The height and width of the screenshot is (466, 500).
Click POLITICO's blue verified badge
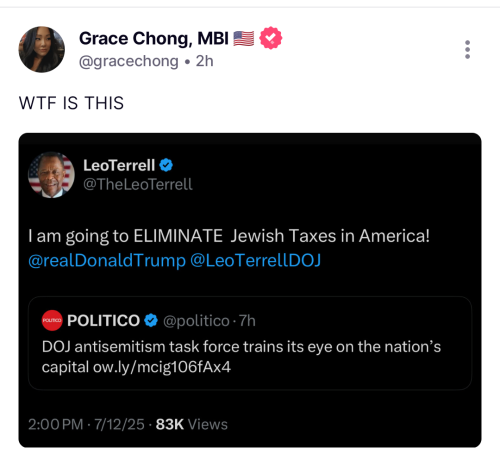point(151,321)
